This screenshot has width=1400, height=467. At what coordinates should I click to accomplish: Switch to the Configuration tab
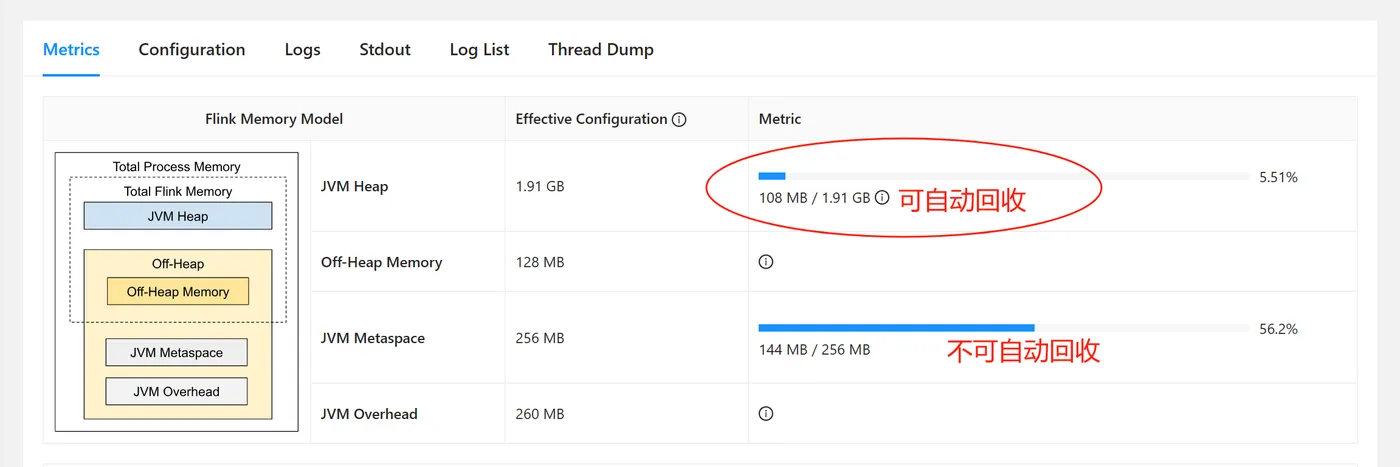(x=192, y=49)
